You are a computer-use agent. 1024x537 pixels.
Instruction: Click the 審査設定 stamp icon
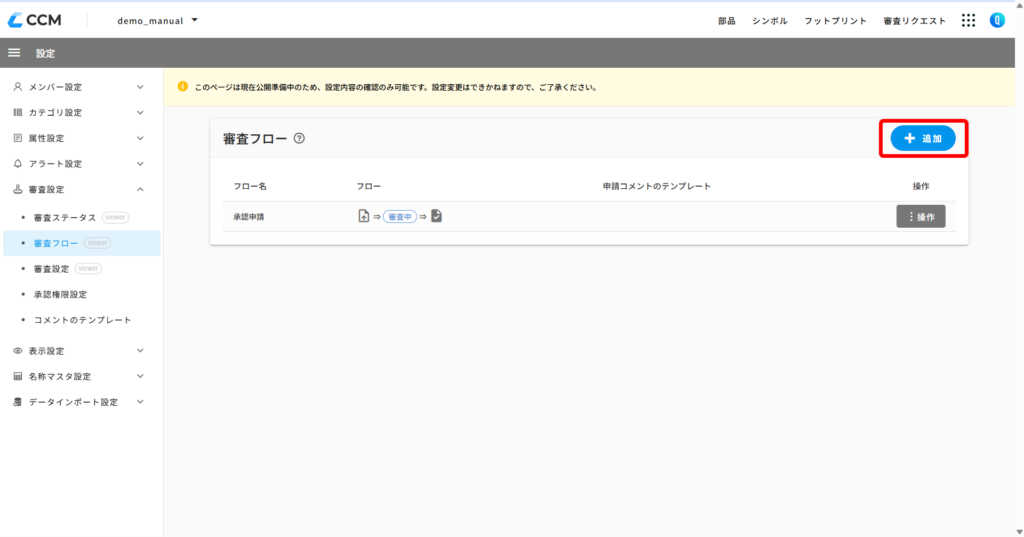18,189
